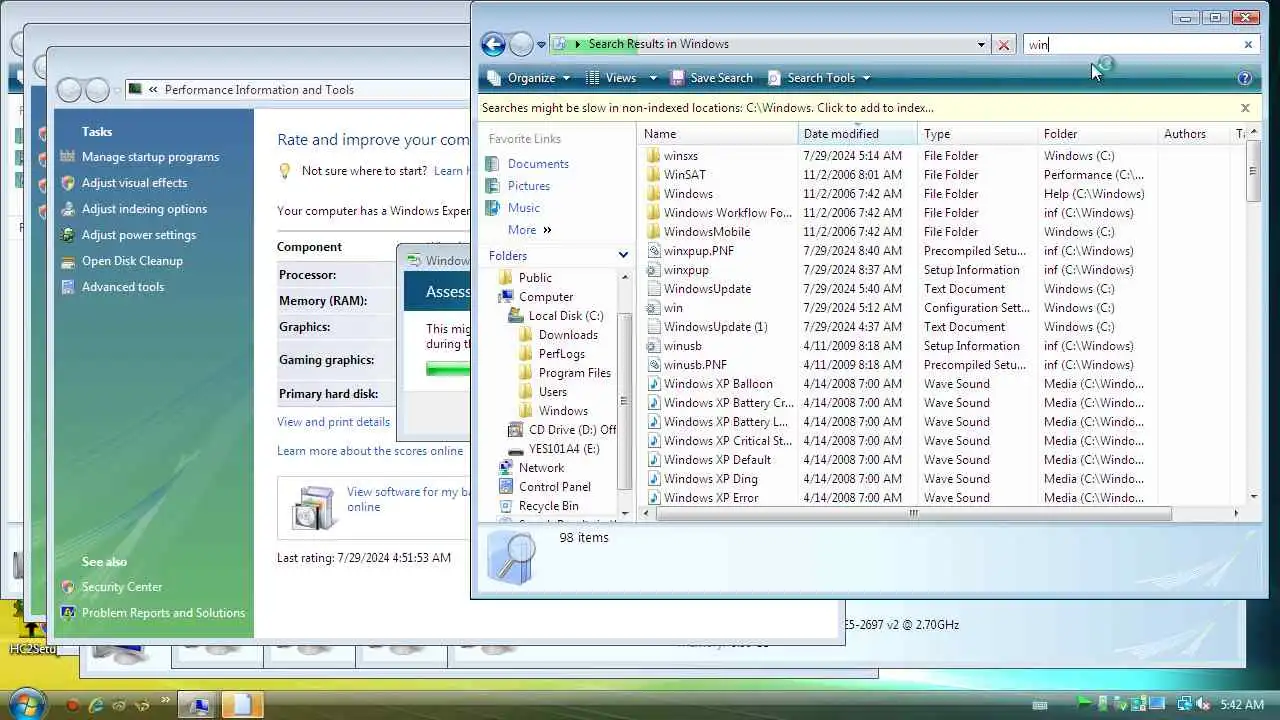Expand the address bar history dropdown
The width and height of the screenshot is (1280, 720).
[x=981, y=45]
